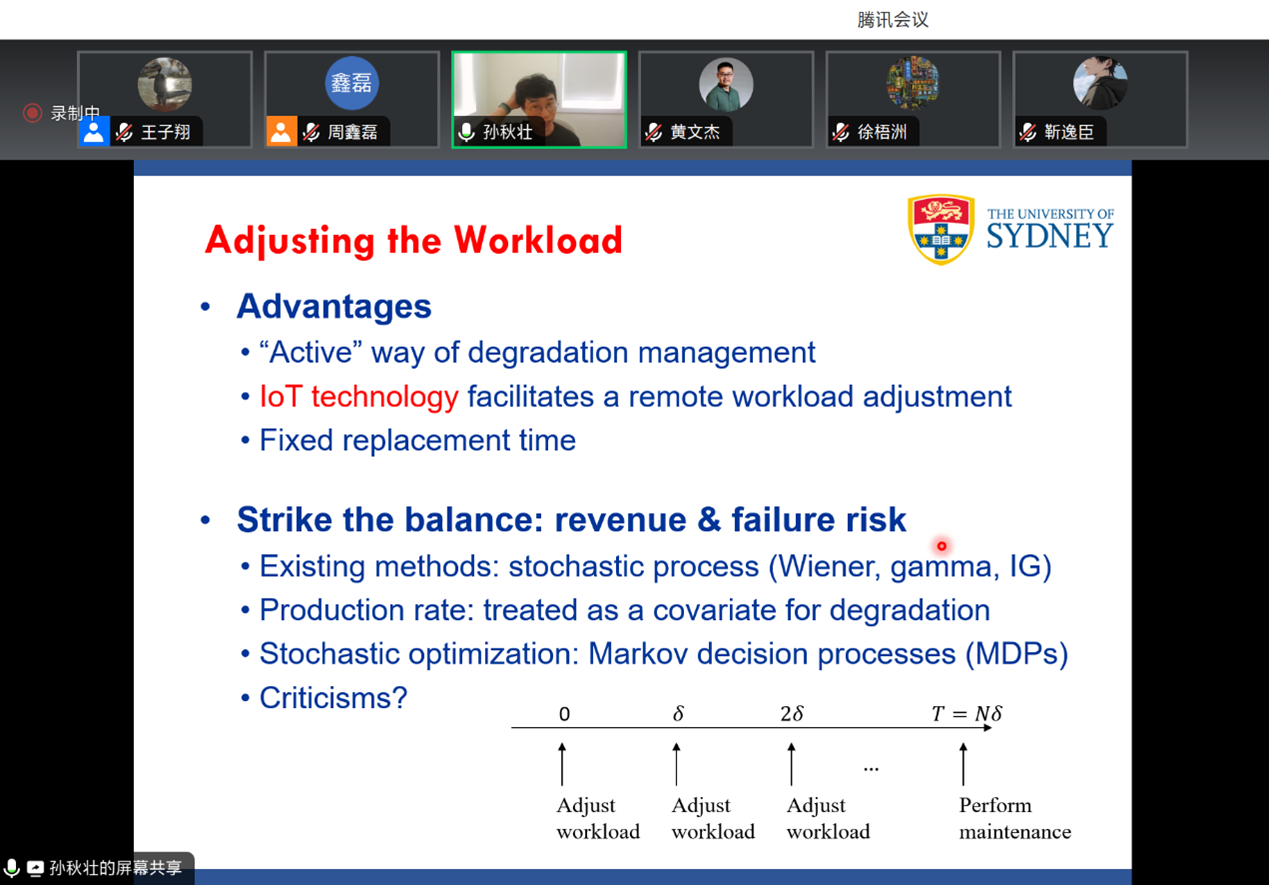Image resolution: width=1269 pixels, height=885 pixels.
Task: Click the muted mic icon beside 靳逸臣
Action: click(1028, 132)
